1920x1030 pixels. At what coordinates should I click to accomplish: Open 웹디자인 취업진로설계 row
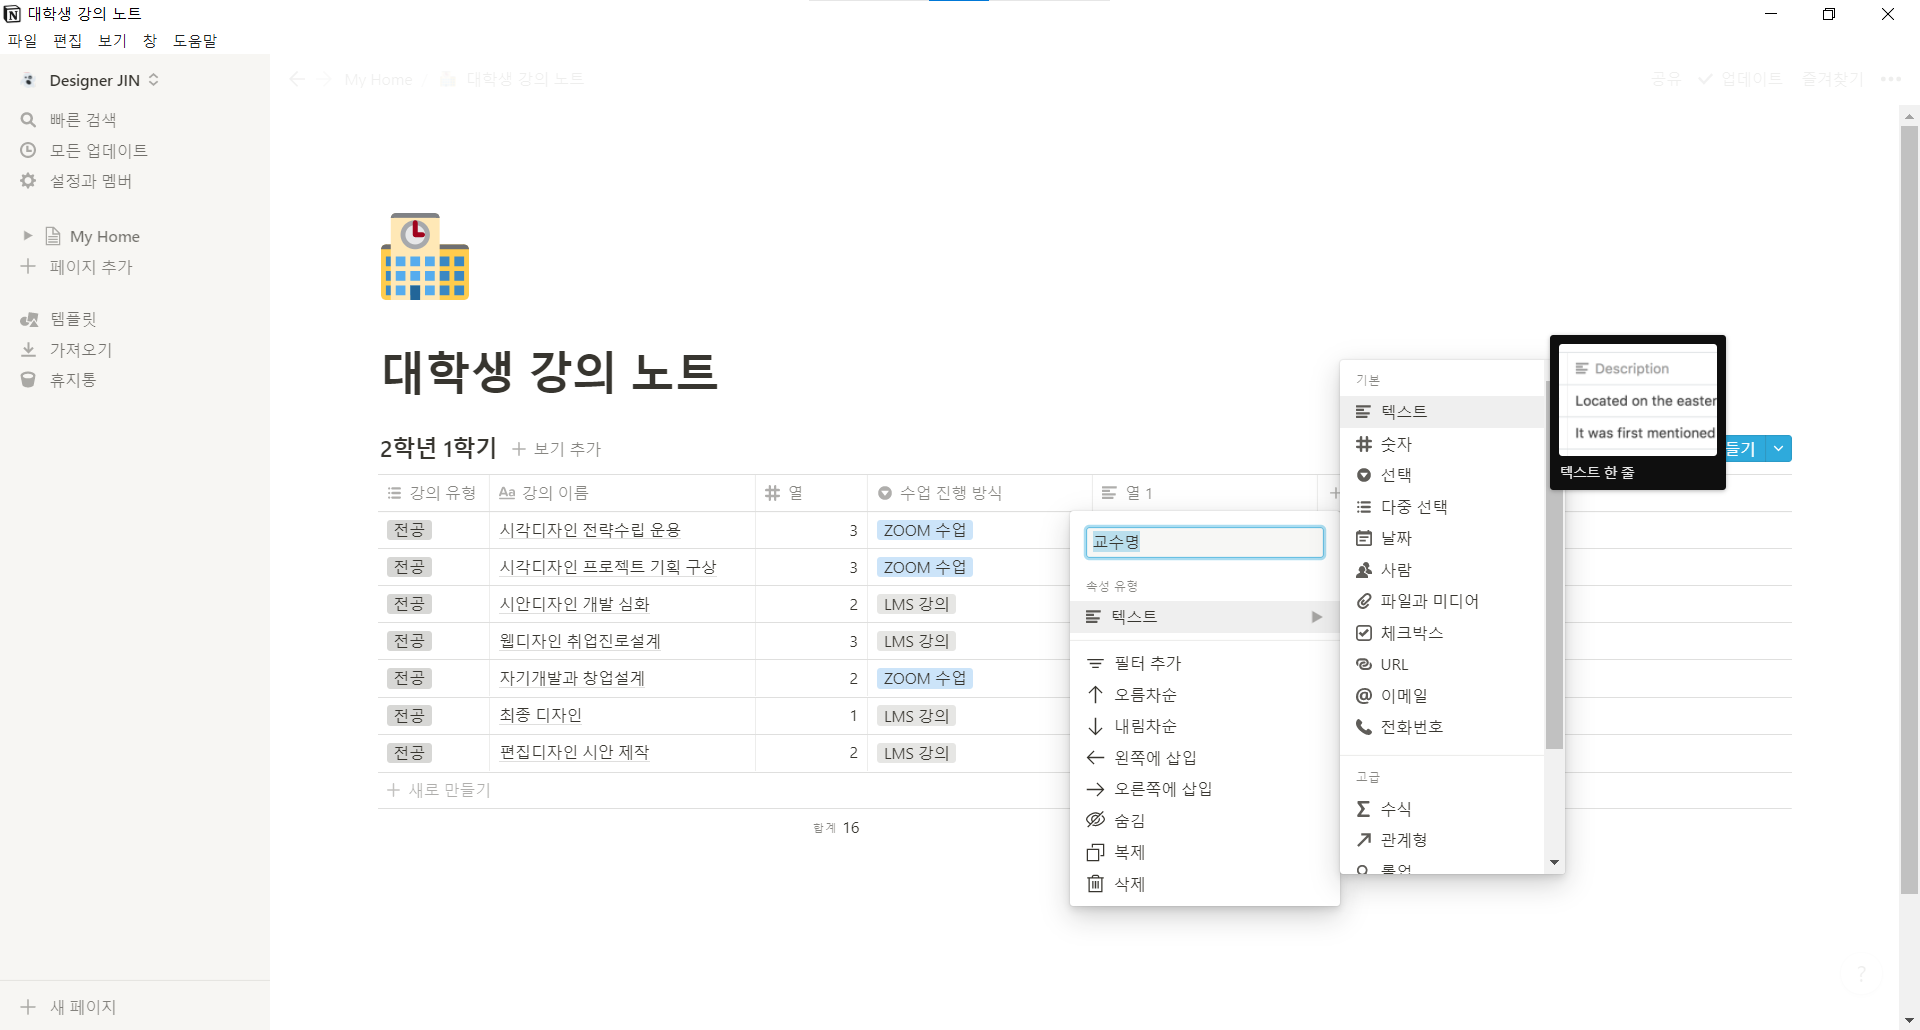580,641
